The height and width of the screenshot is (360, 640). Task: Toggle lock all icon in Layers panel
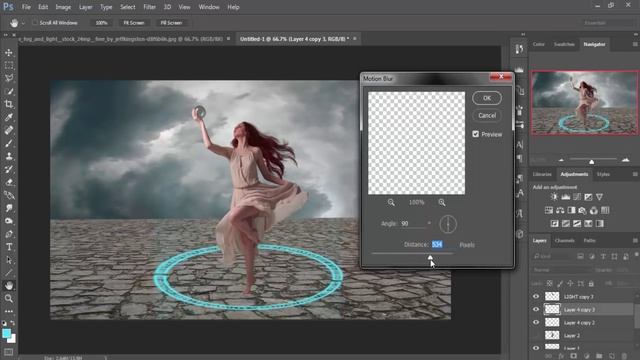coord(591,283)
